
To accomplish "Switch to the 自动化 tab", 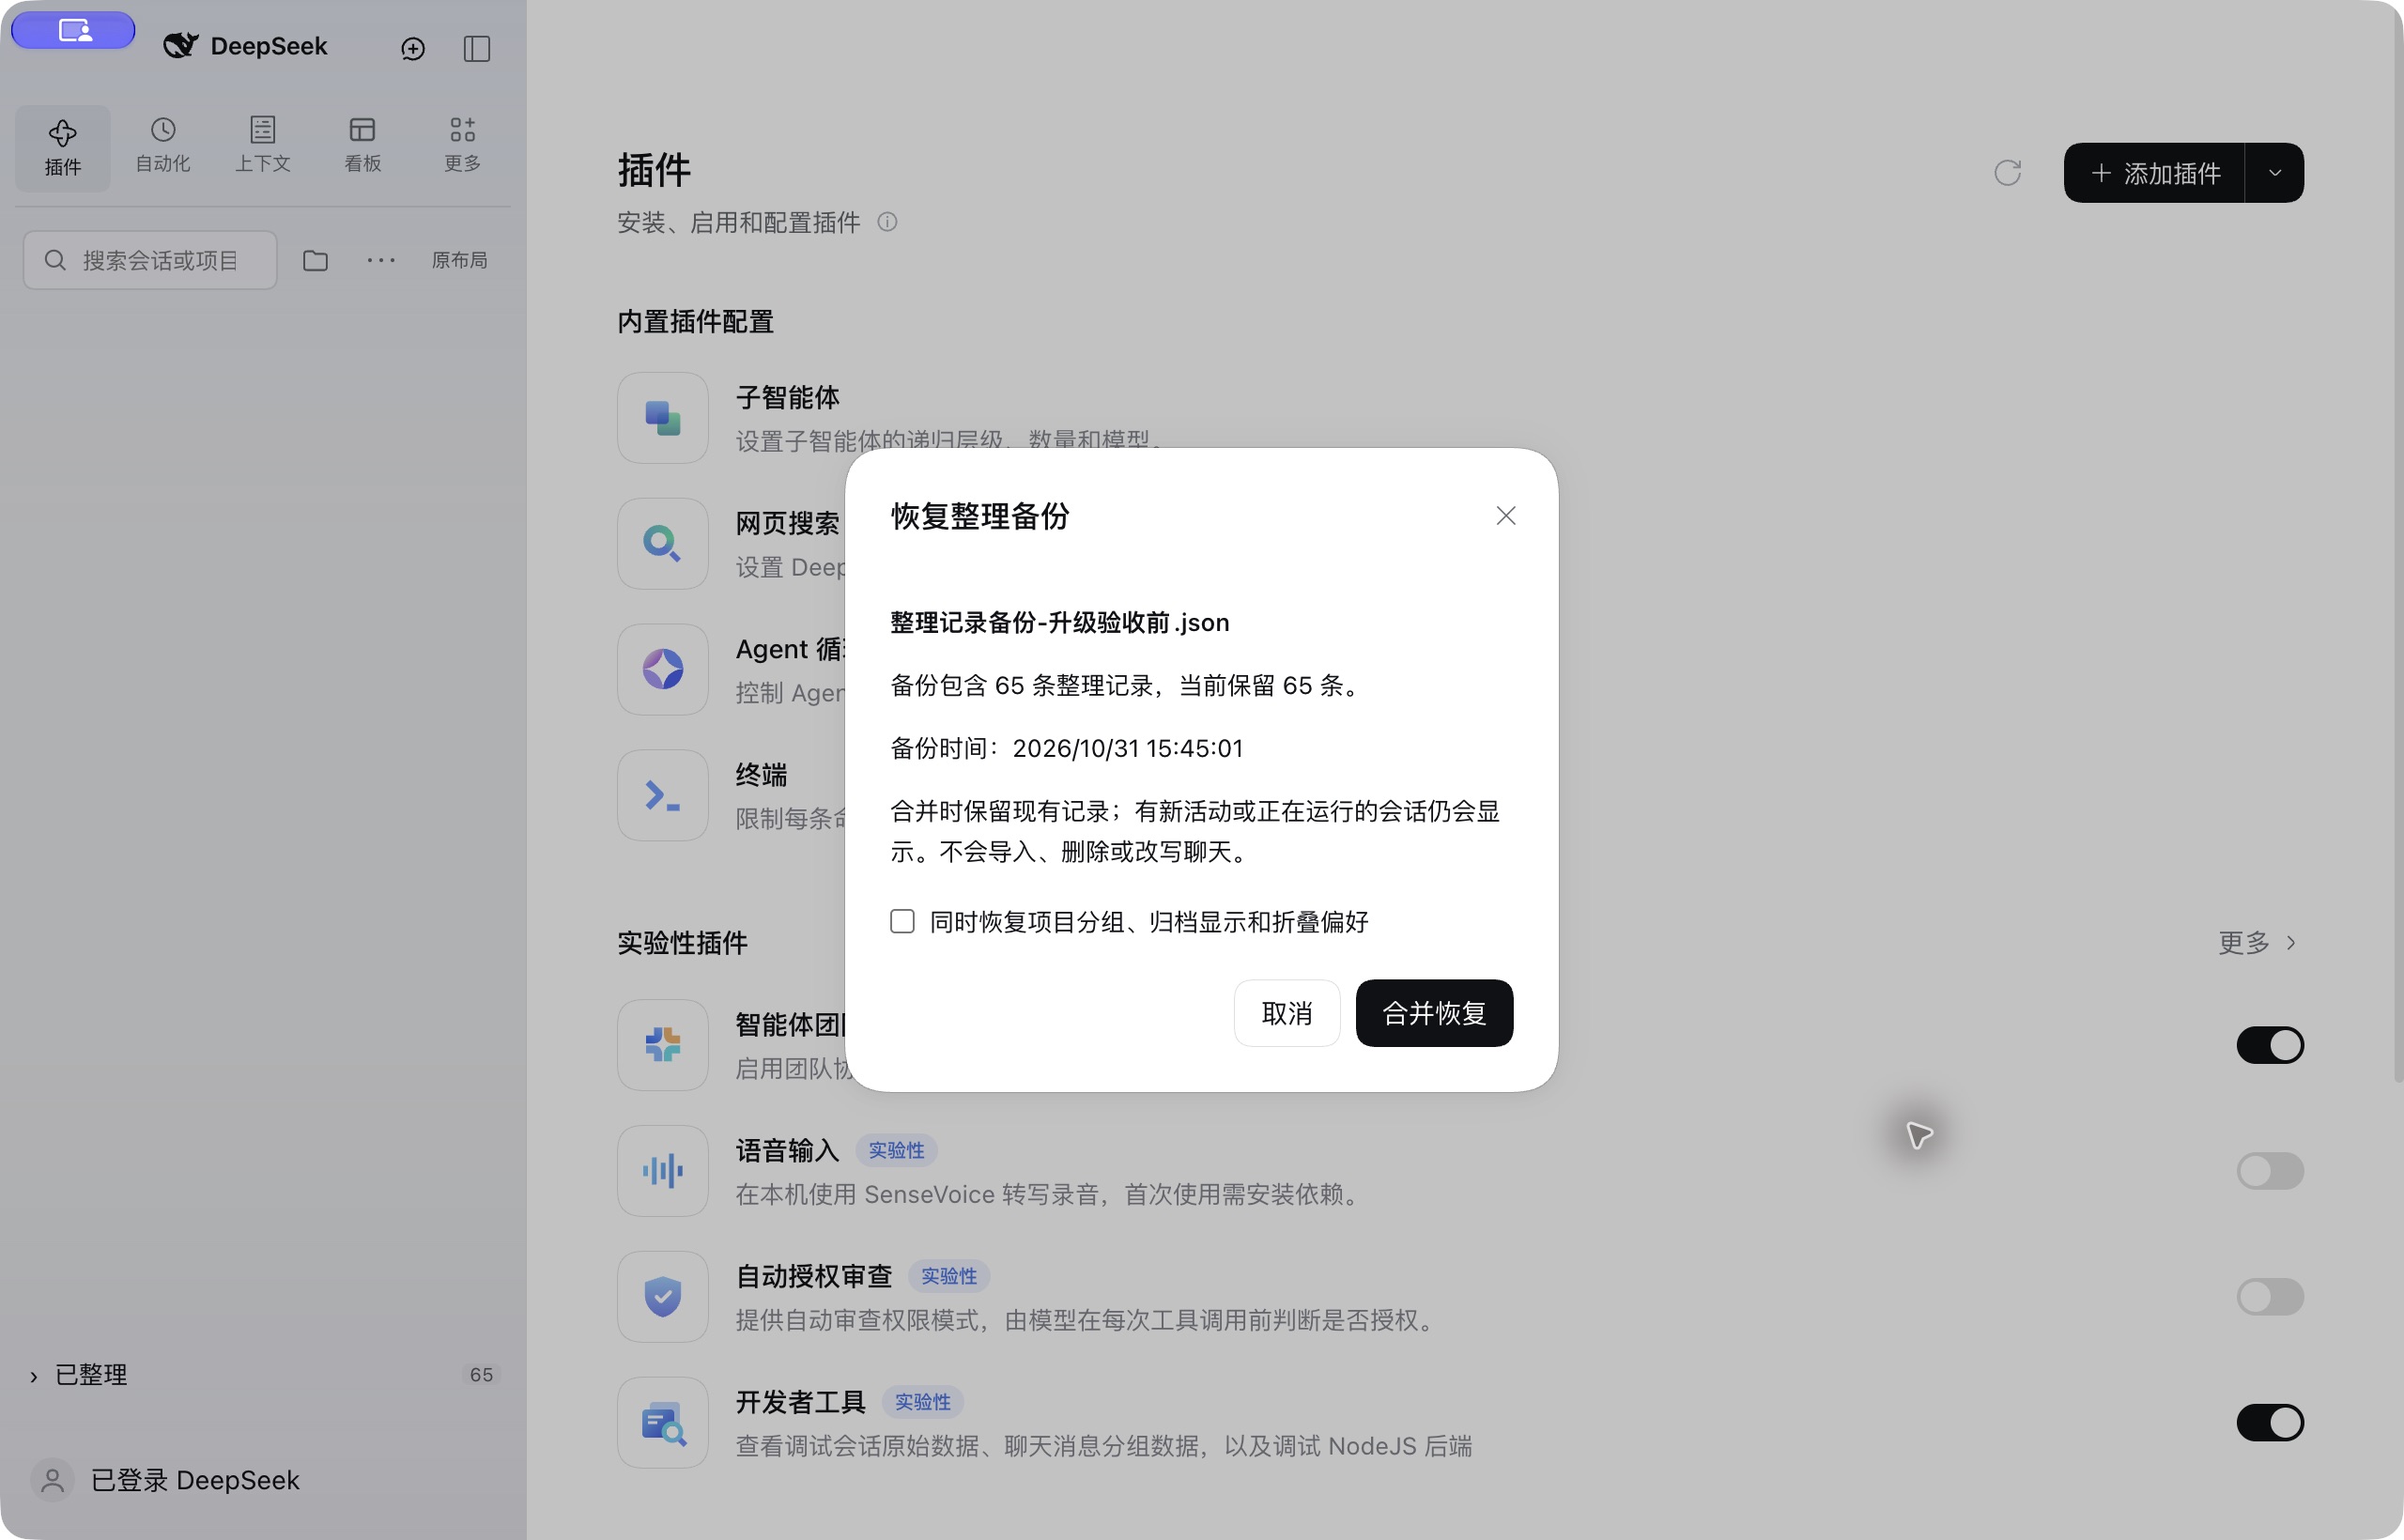I will coord(163,146).
